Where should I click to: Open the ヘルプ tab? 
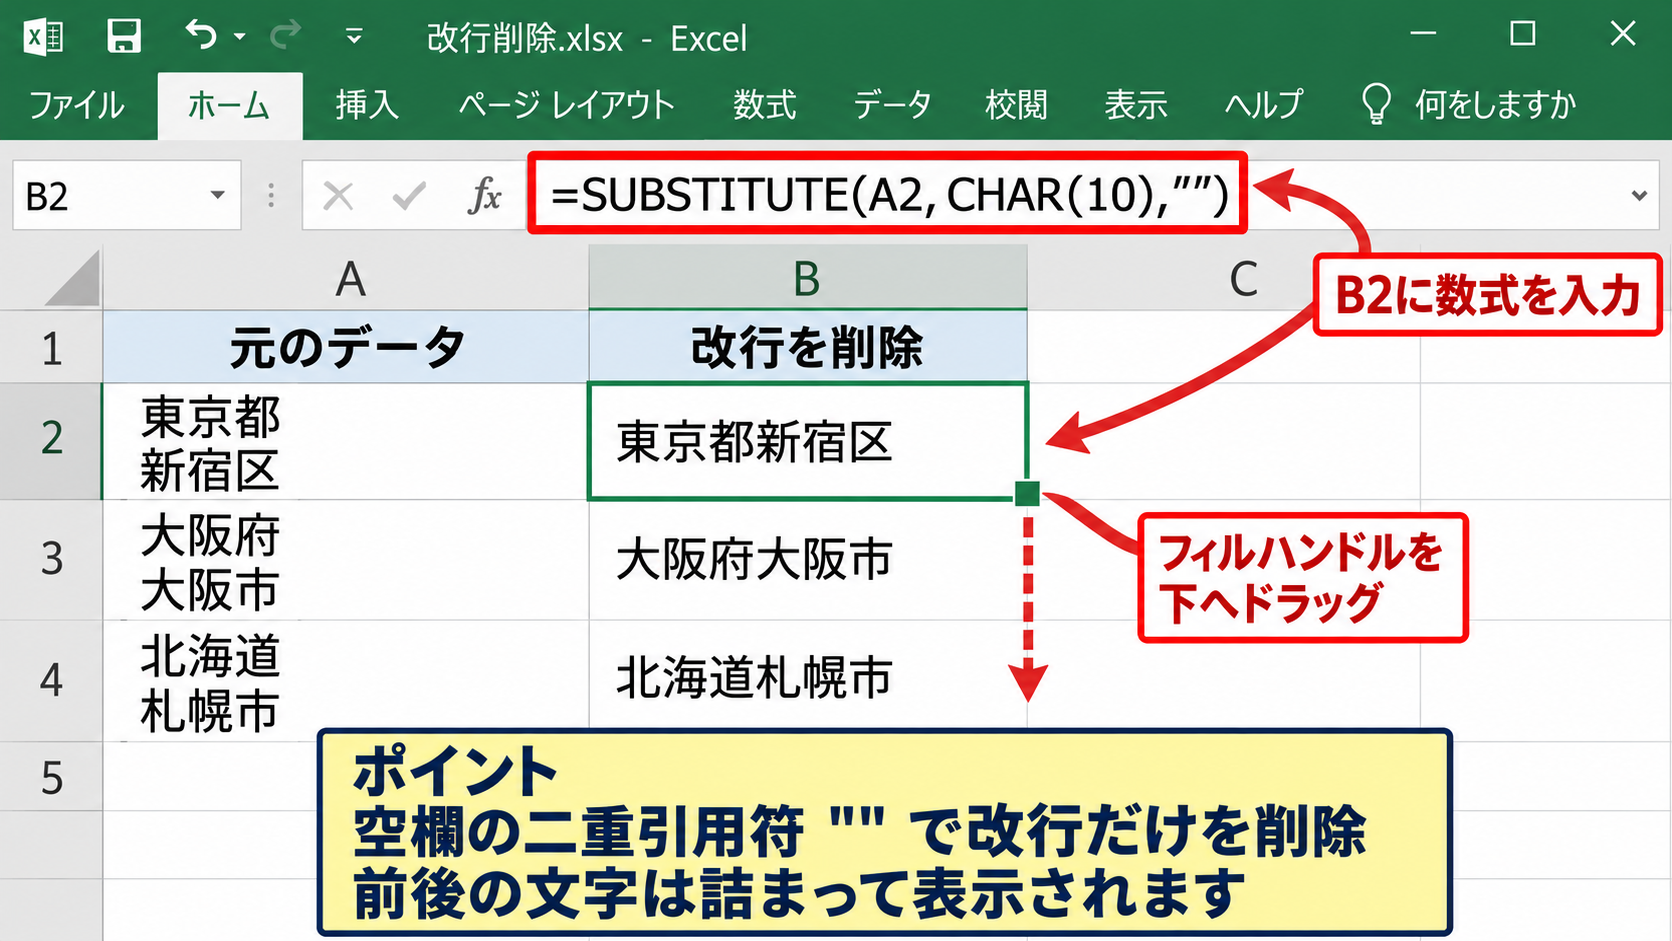(x=1264, y=104)
